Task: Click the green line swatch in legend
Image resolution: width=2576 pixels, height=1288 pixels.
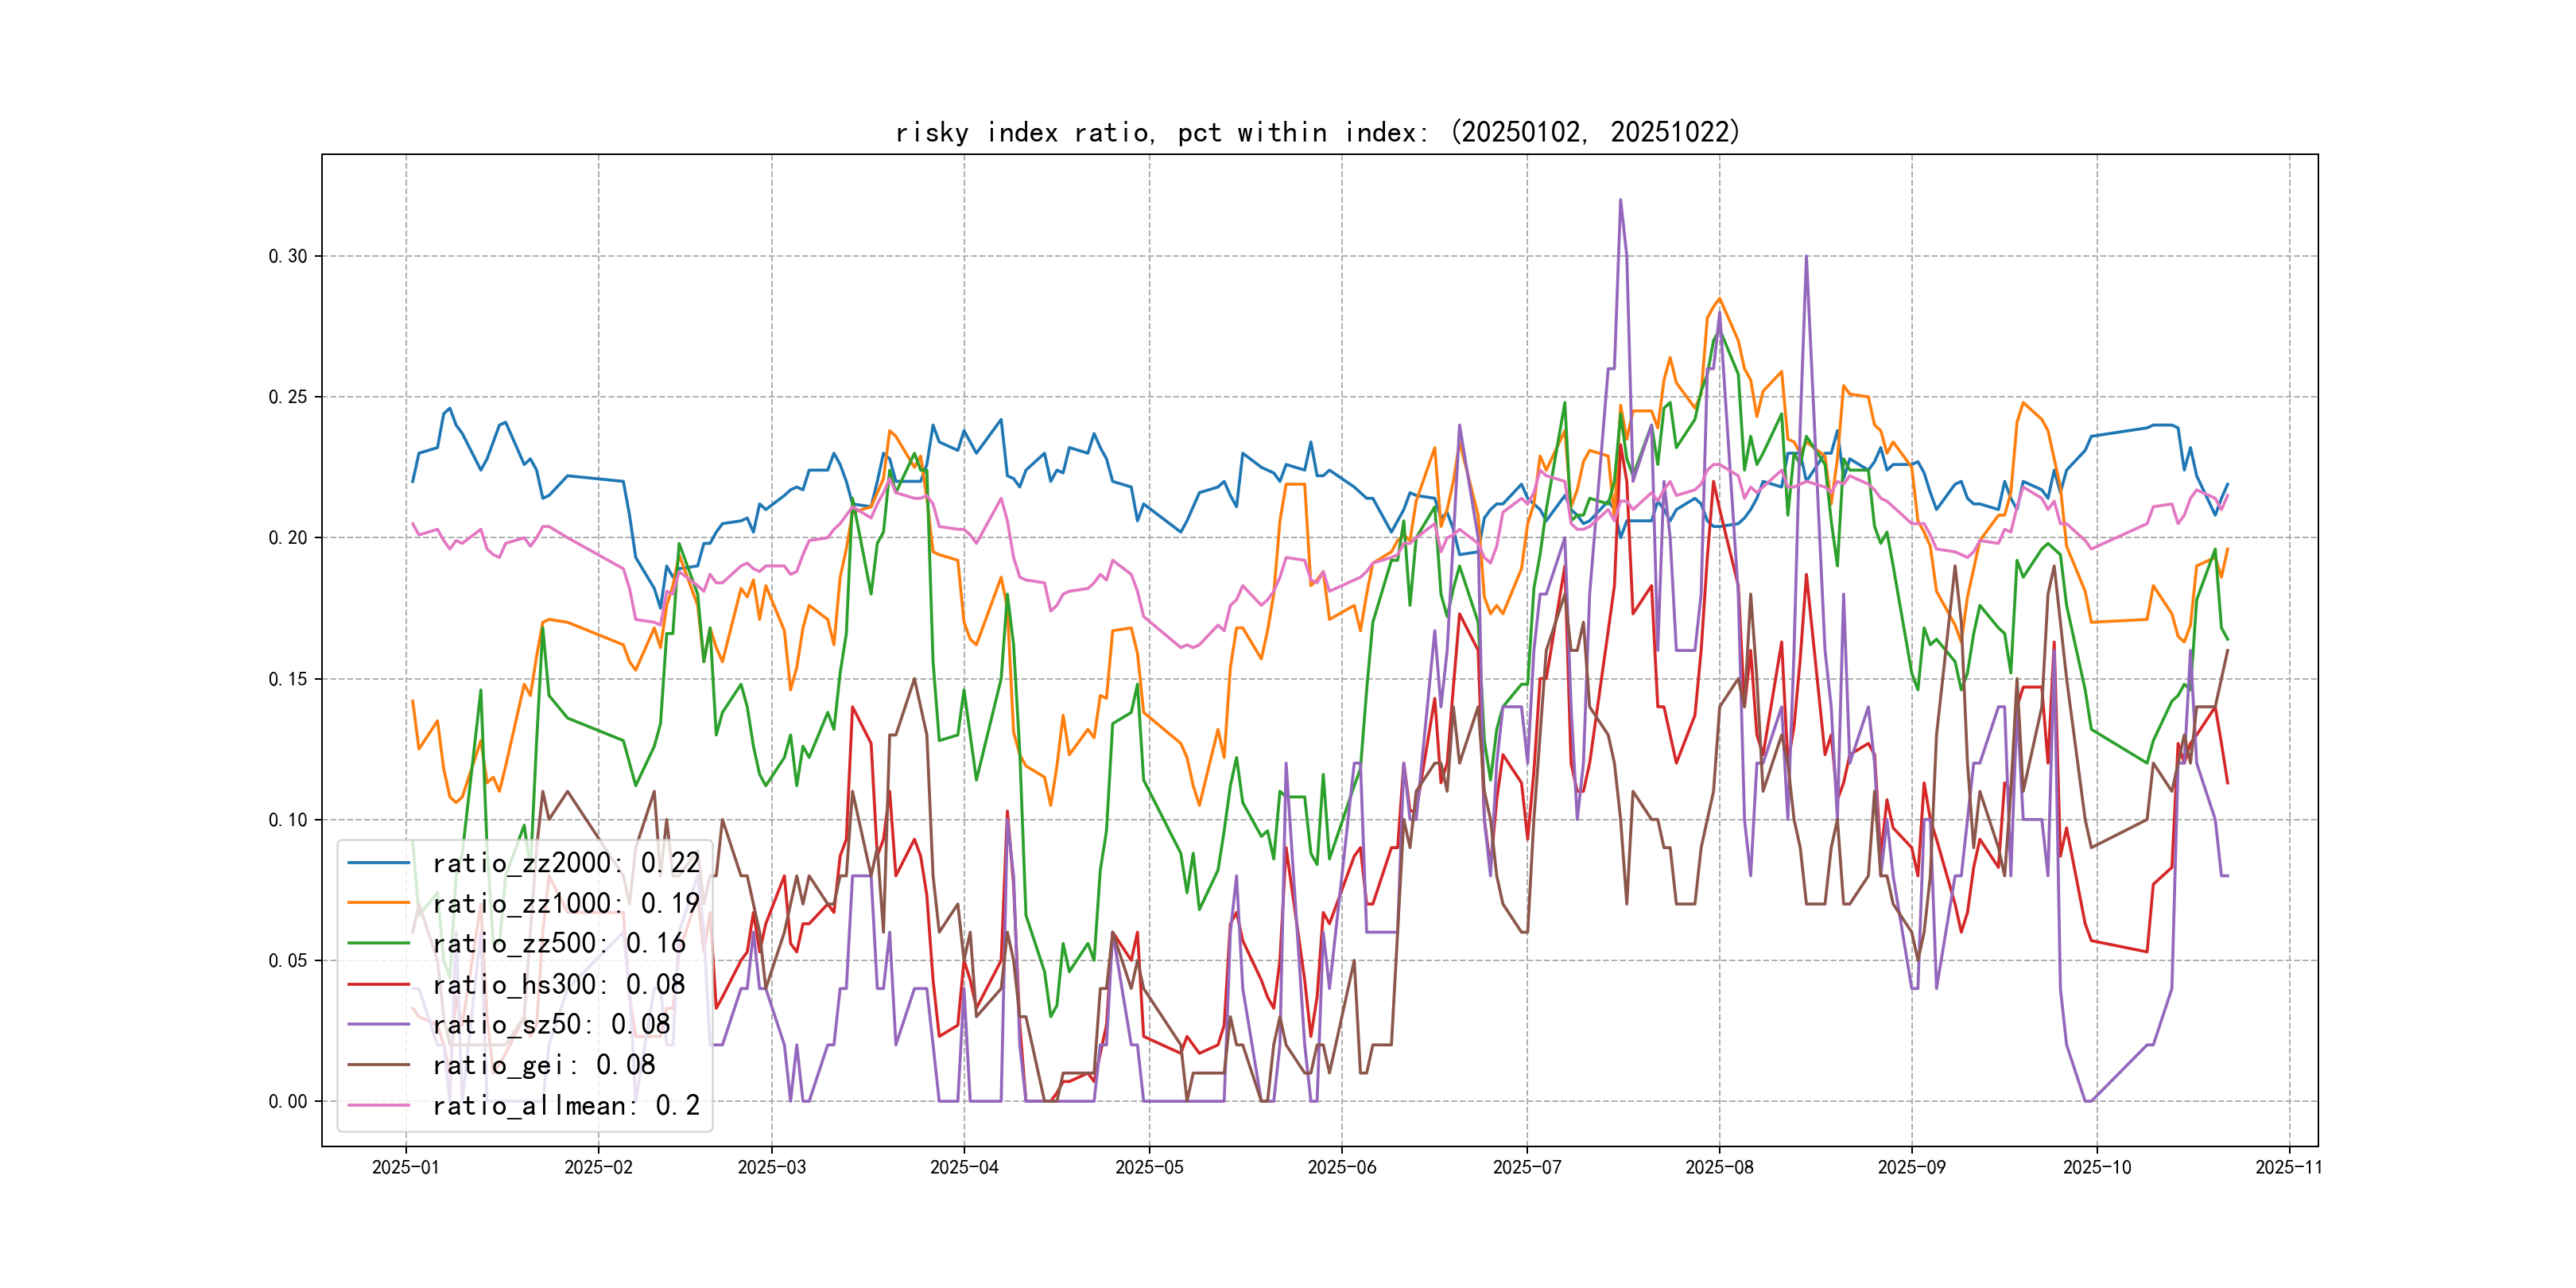Action: [378, 944]
